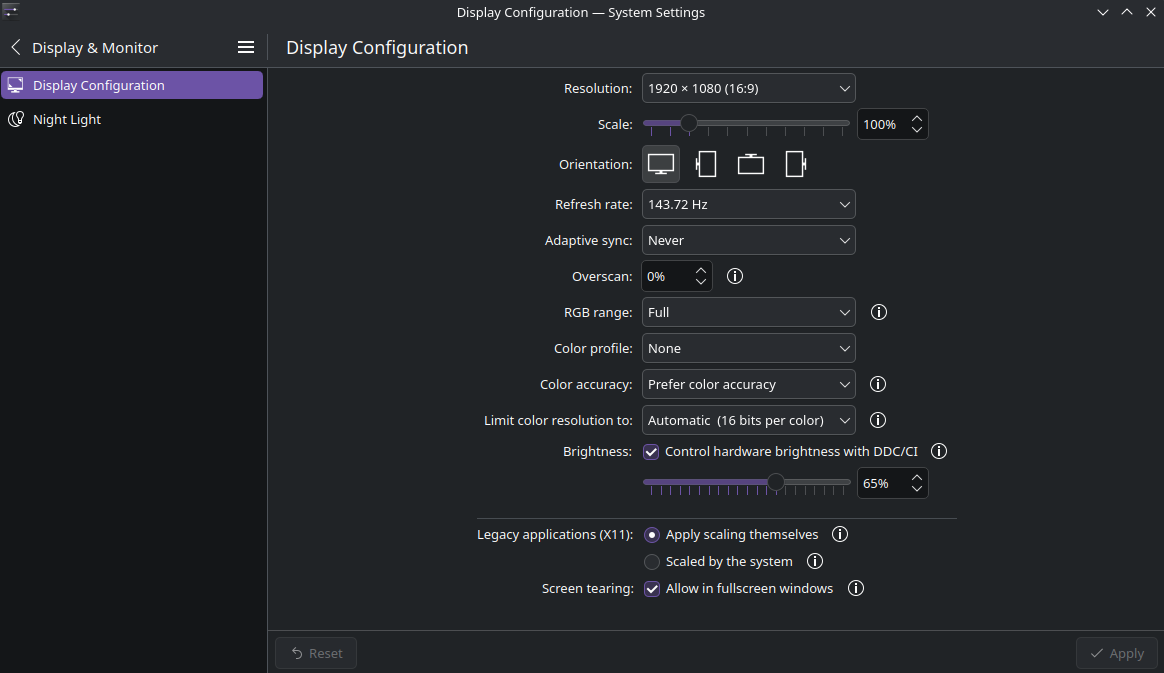Toggle Control hardware brightness with DDC/CI
This screenshot has height=673, width=1164.
click(651, 452)
